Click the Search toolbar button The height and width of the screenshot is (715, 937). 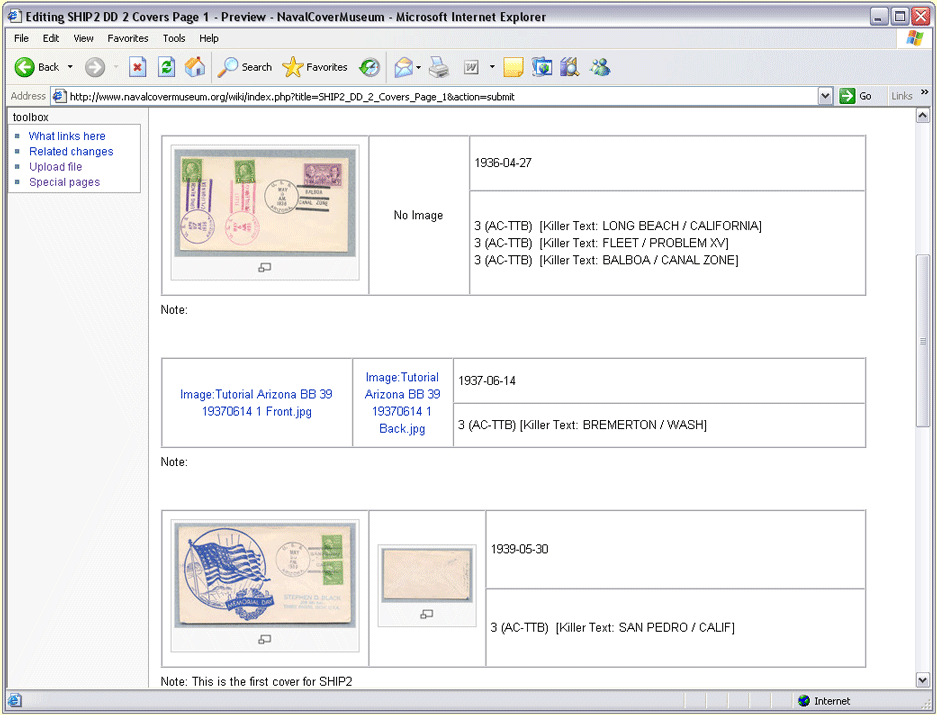(245, 67)
